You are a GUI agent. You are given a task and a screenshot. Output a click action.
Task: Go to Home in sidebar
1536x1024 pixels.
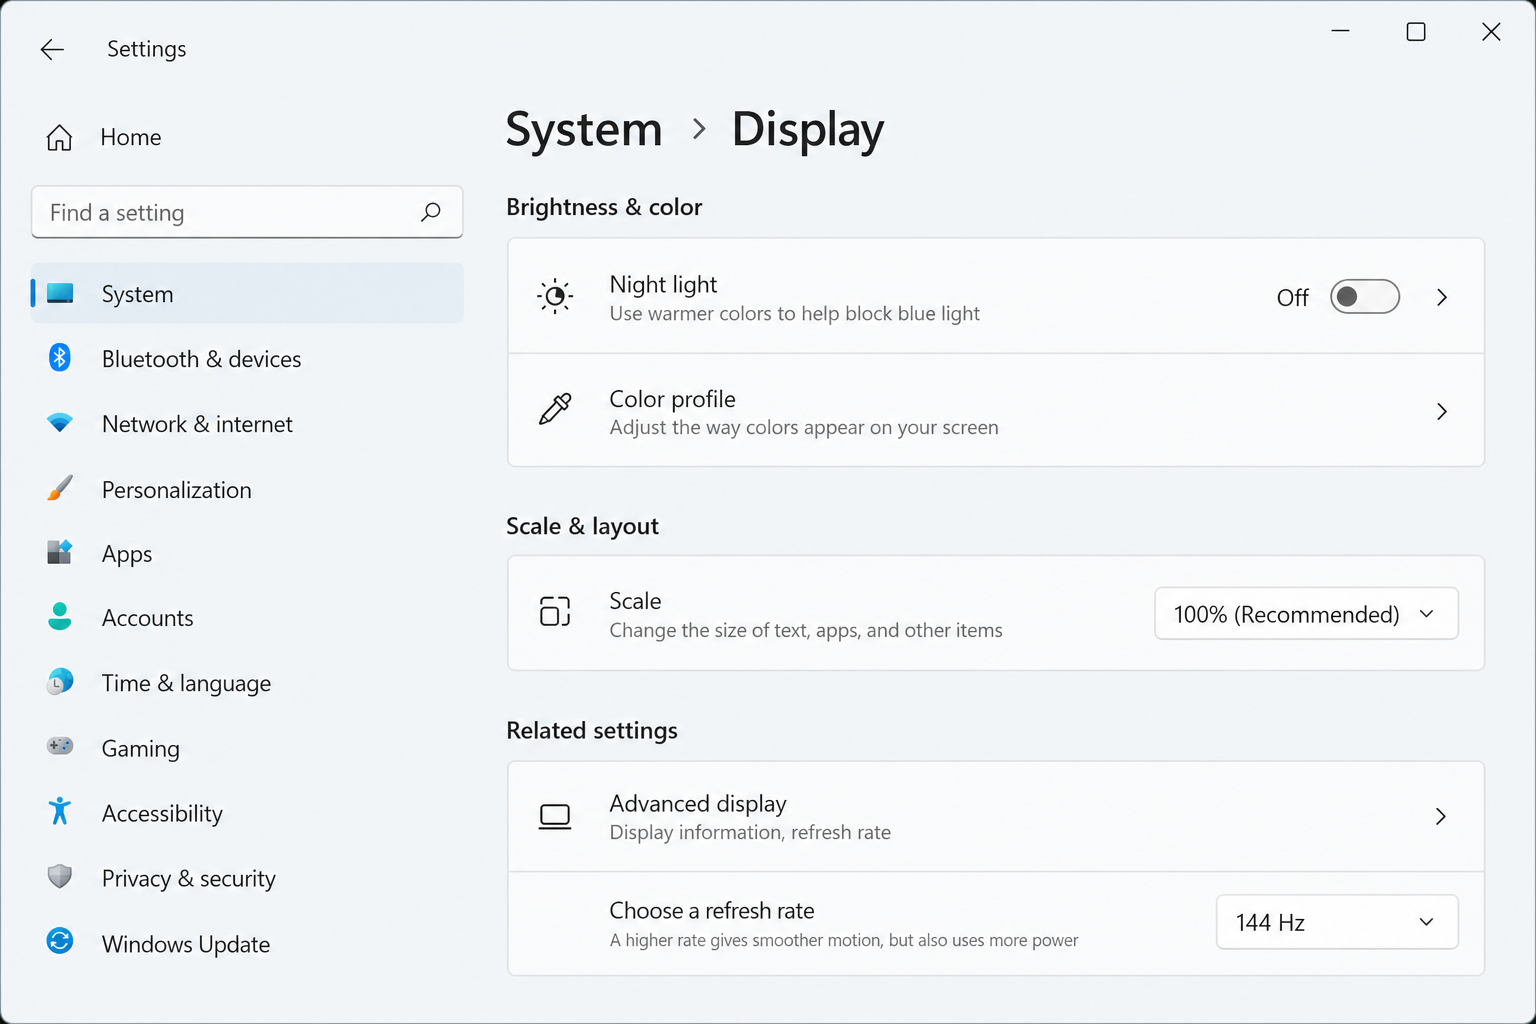(247, 137)
